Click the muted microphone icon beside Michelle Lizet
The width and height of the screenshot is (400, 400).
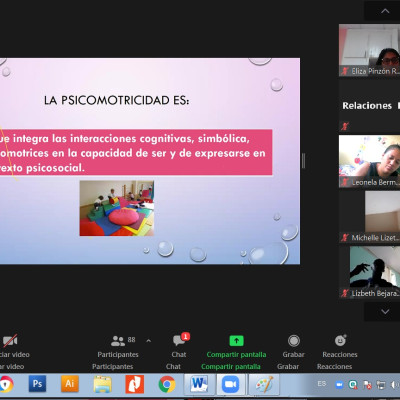click(345, 238)
